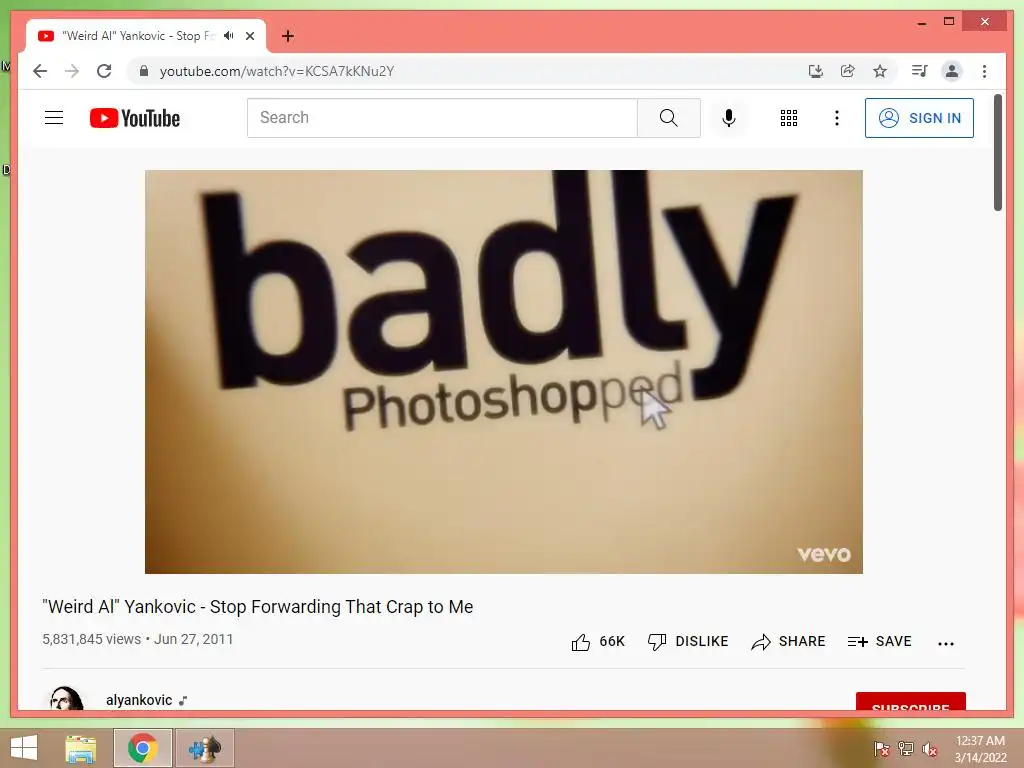Open YouTube settings three-dot menu
Image resolution: width=1024 pixels, height=768 pixels.
(837, 118)
